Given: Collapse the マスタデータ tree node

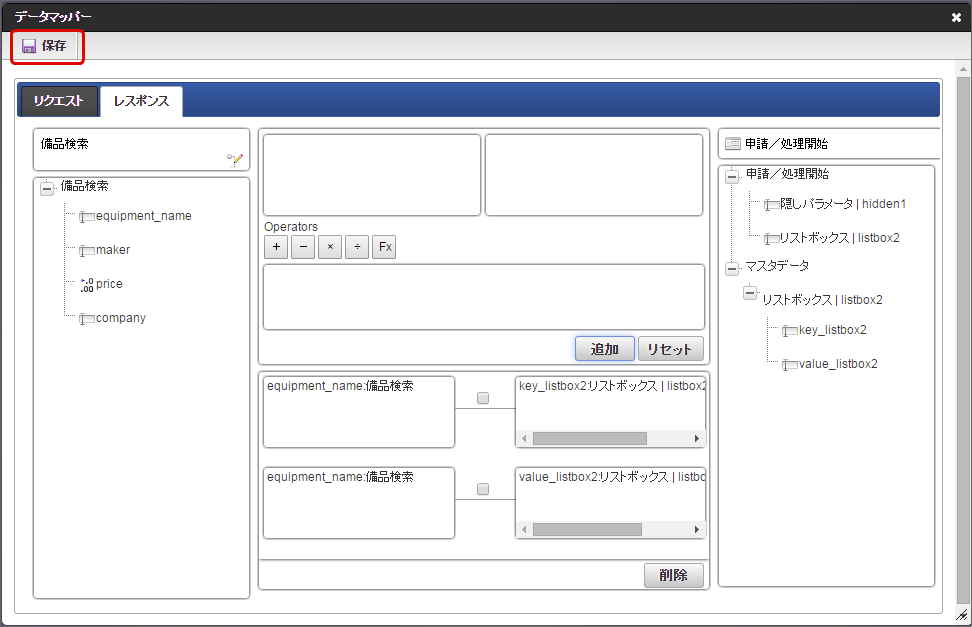Looking at the screenshot, I should coord(732,267).
